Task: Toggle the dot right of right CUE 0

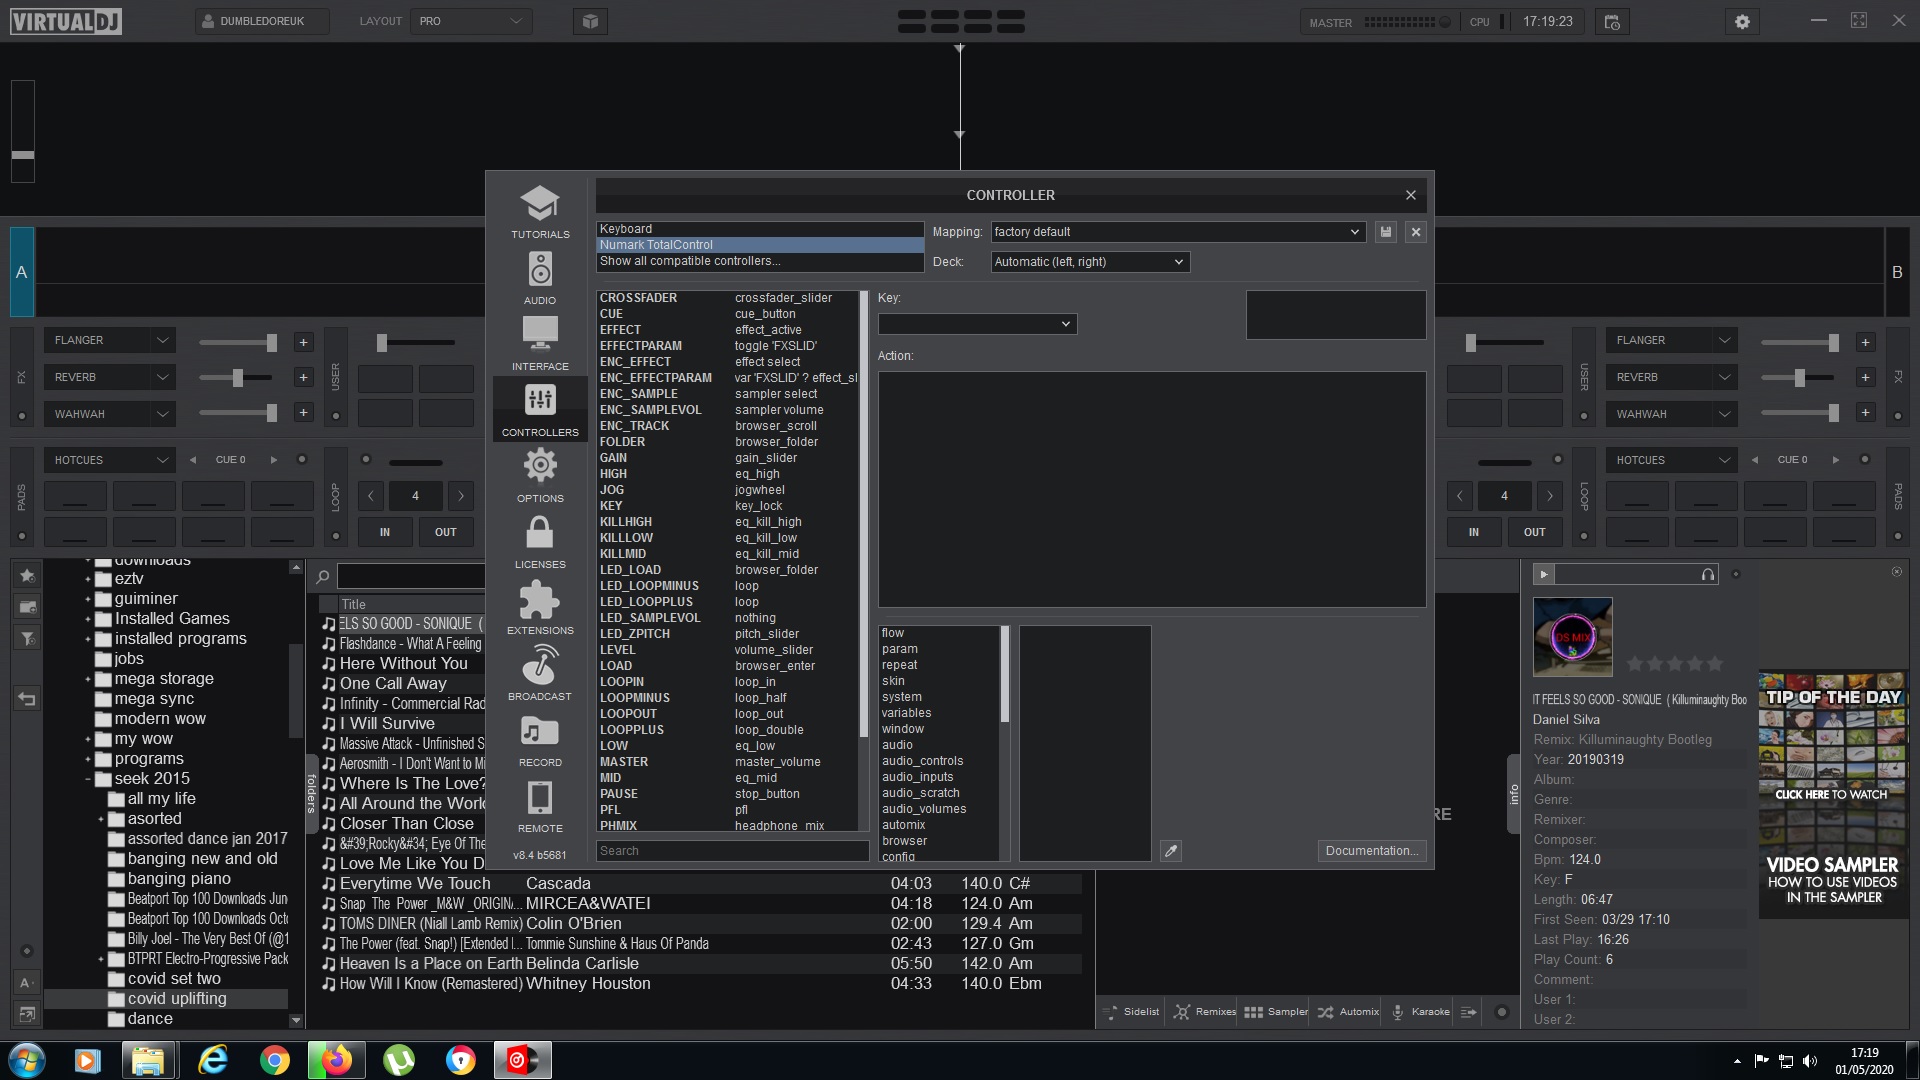Action: click(1864, 460)
